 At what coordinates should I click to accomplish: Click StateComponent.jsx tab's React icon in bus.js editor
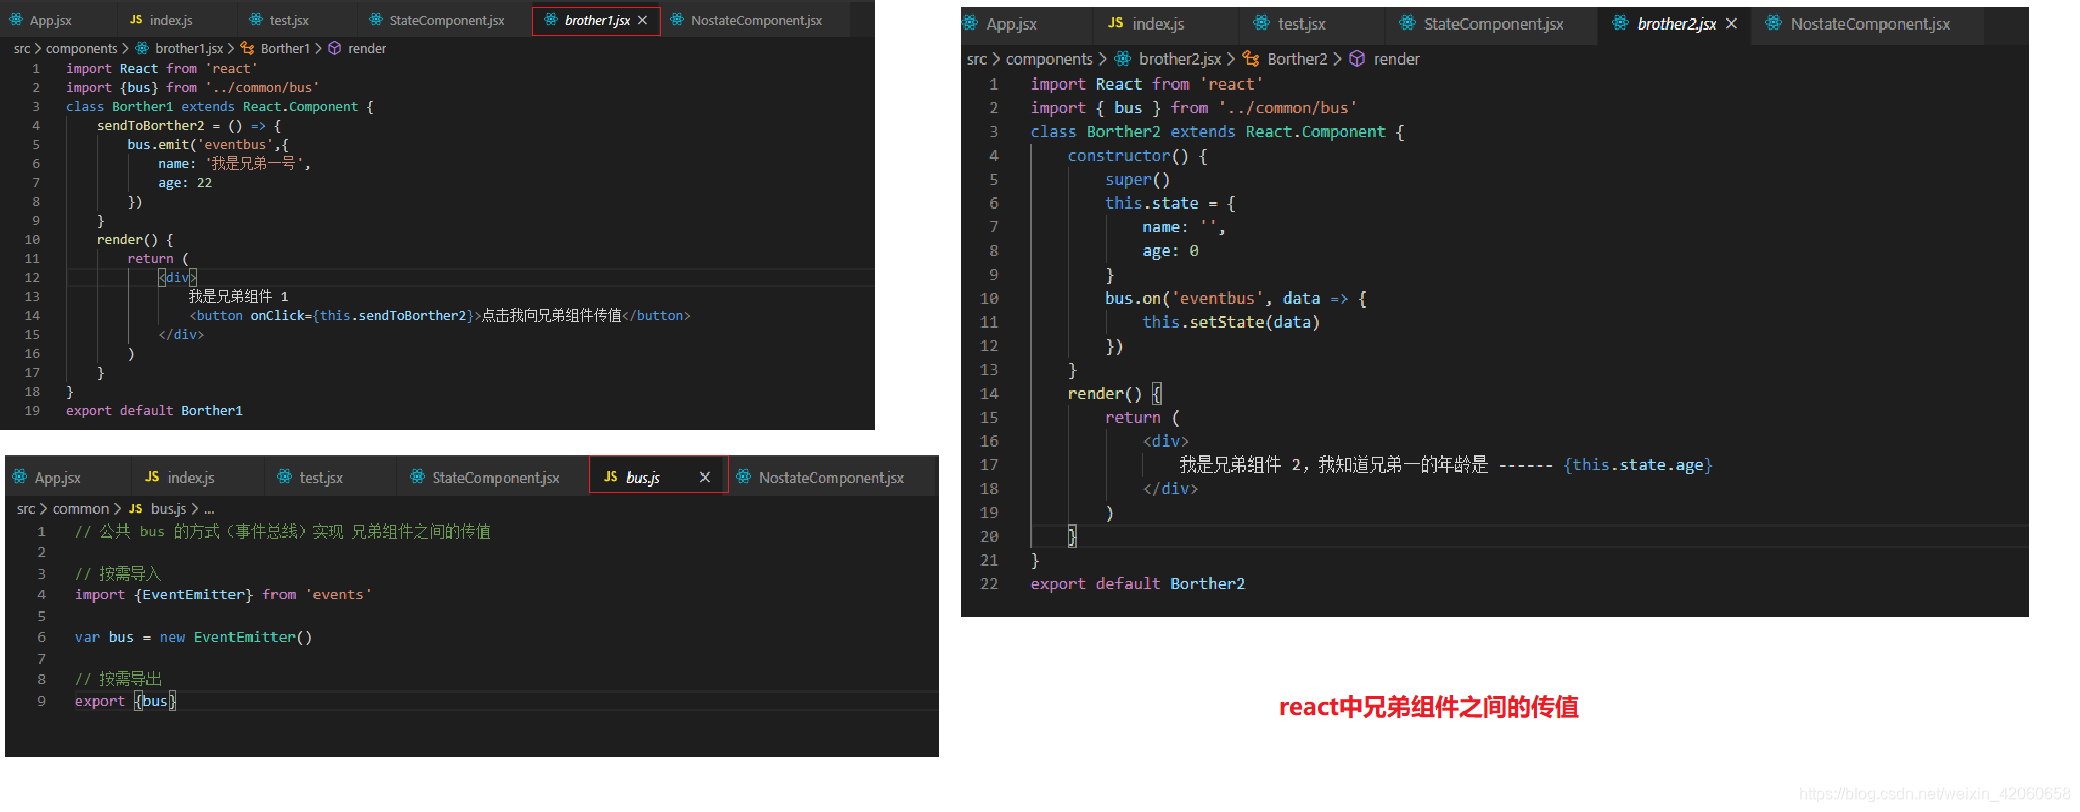(417, 477)
